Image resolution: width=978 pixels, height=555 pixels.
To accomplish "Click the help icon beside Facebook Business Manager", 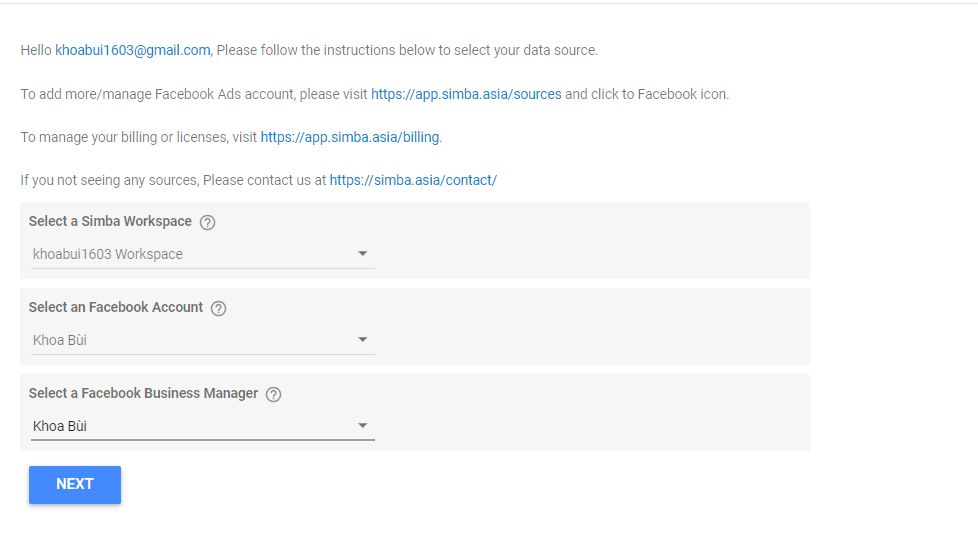I will pos(274,394).
